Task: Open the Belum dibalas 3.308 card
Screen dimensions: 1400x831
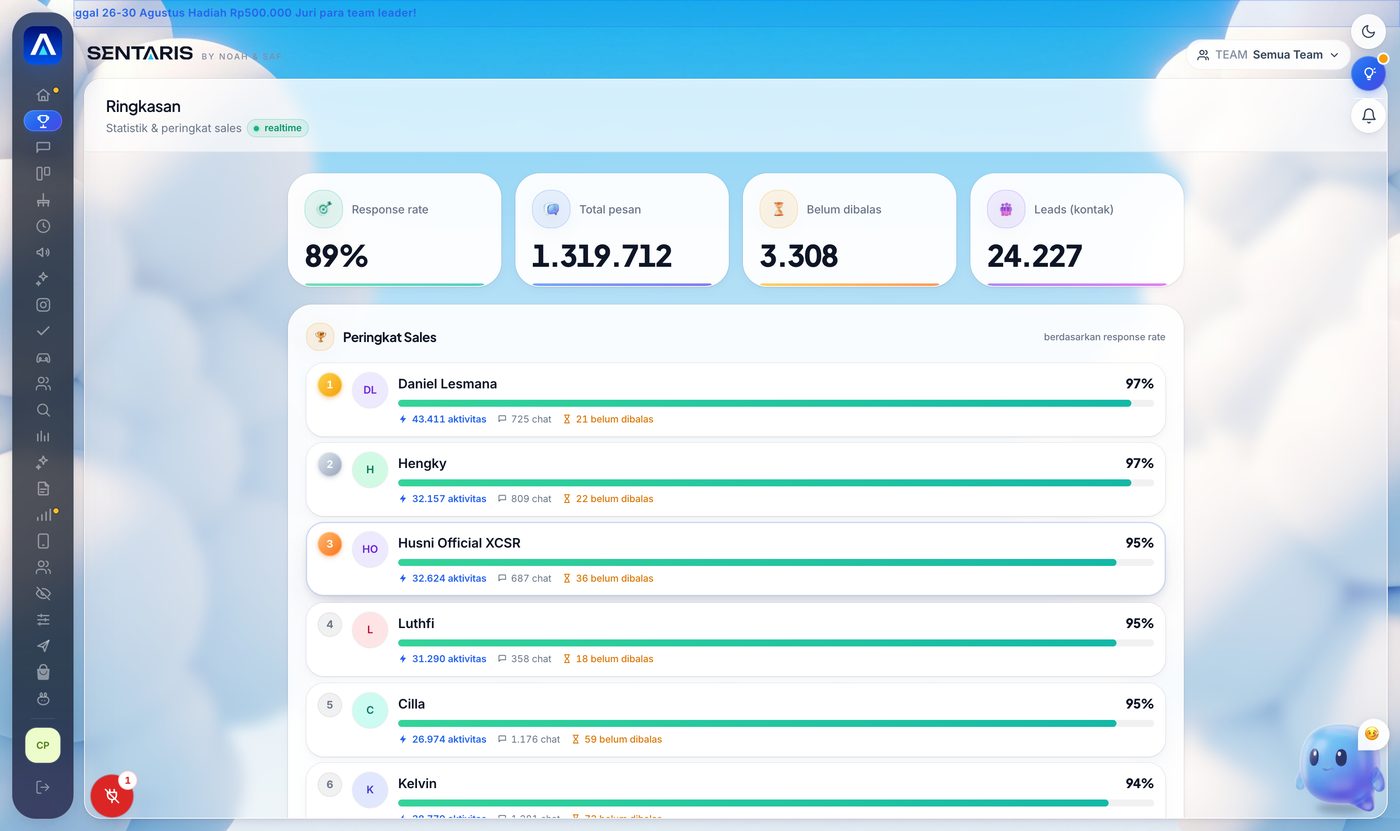Action: [x=849, y=230]
